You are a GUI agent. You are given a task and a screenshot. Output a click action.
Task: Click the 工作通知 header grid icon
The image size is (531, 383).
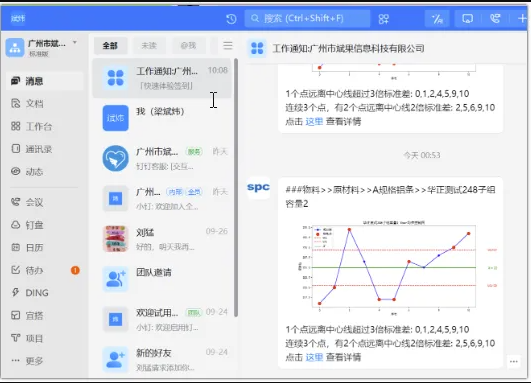(257, 48)
